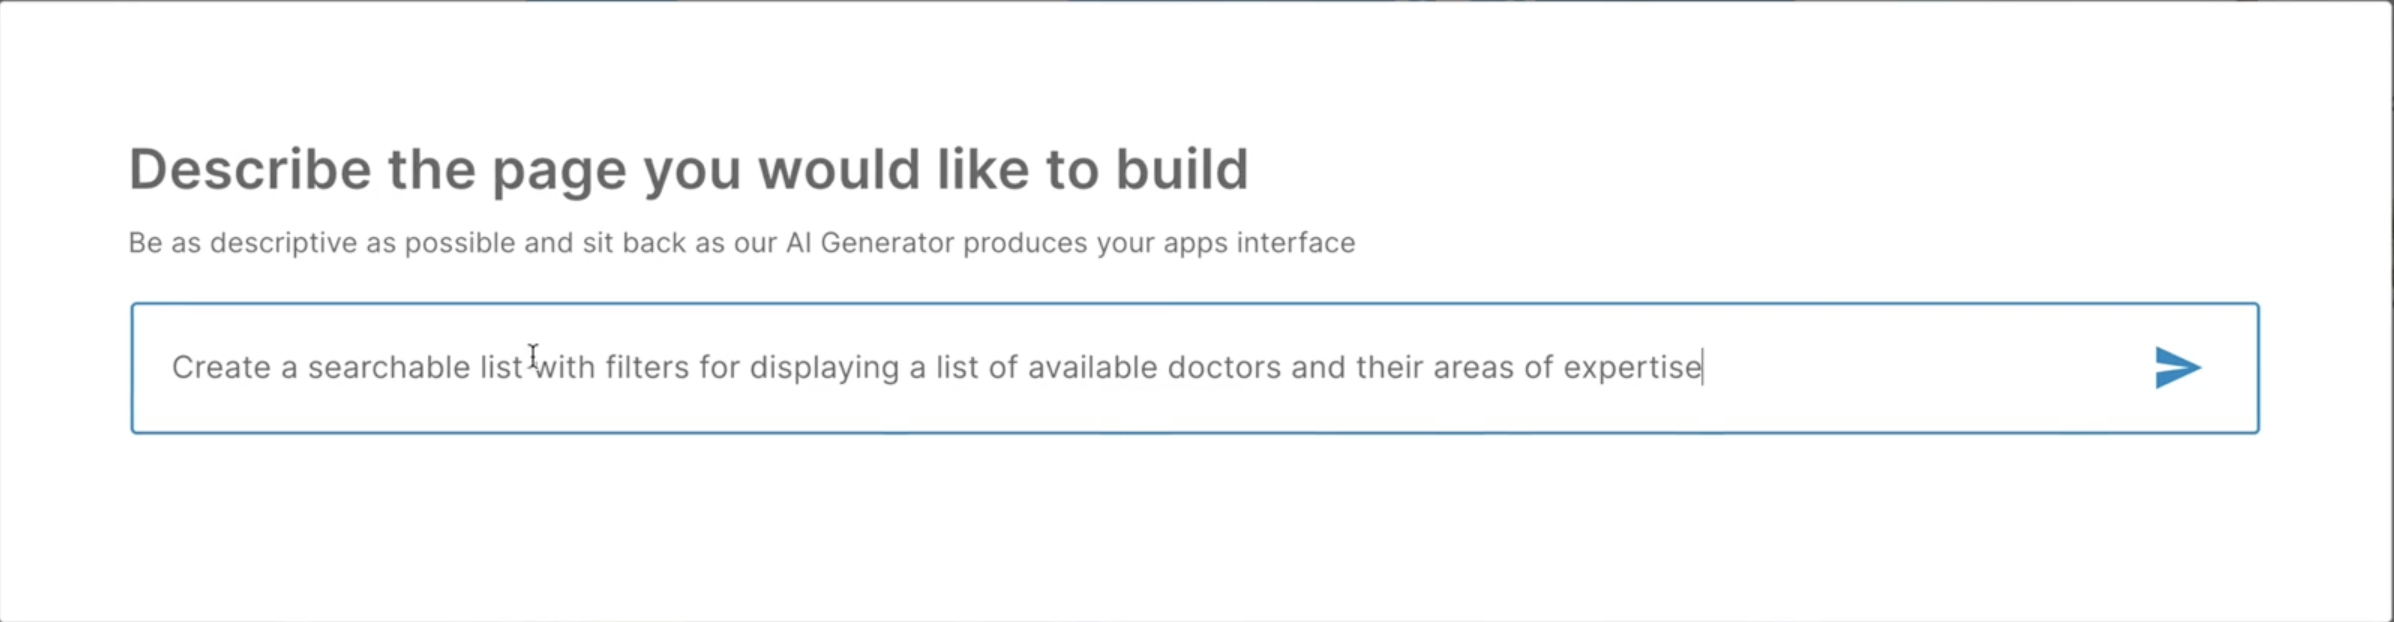
Task: Click "AI Generator" in the subtitle text
Action: click(x=870, y=243)
